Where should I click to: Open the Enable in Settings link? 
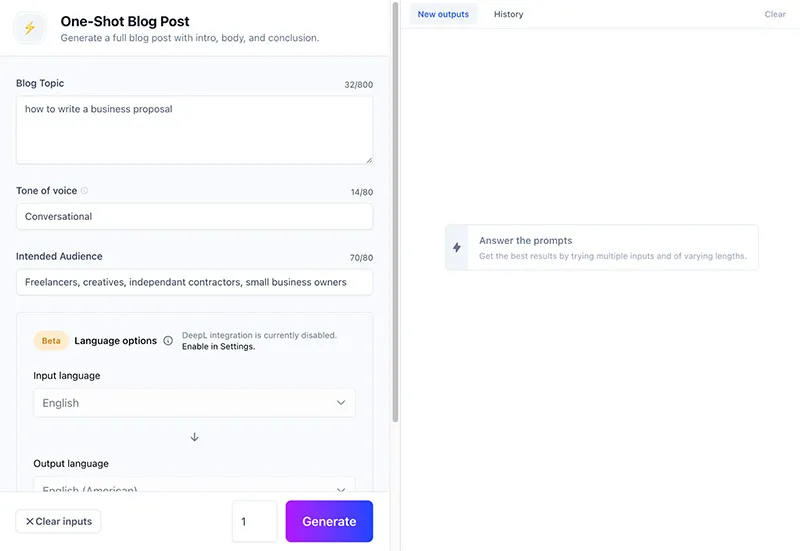[218, 347]
